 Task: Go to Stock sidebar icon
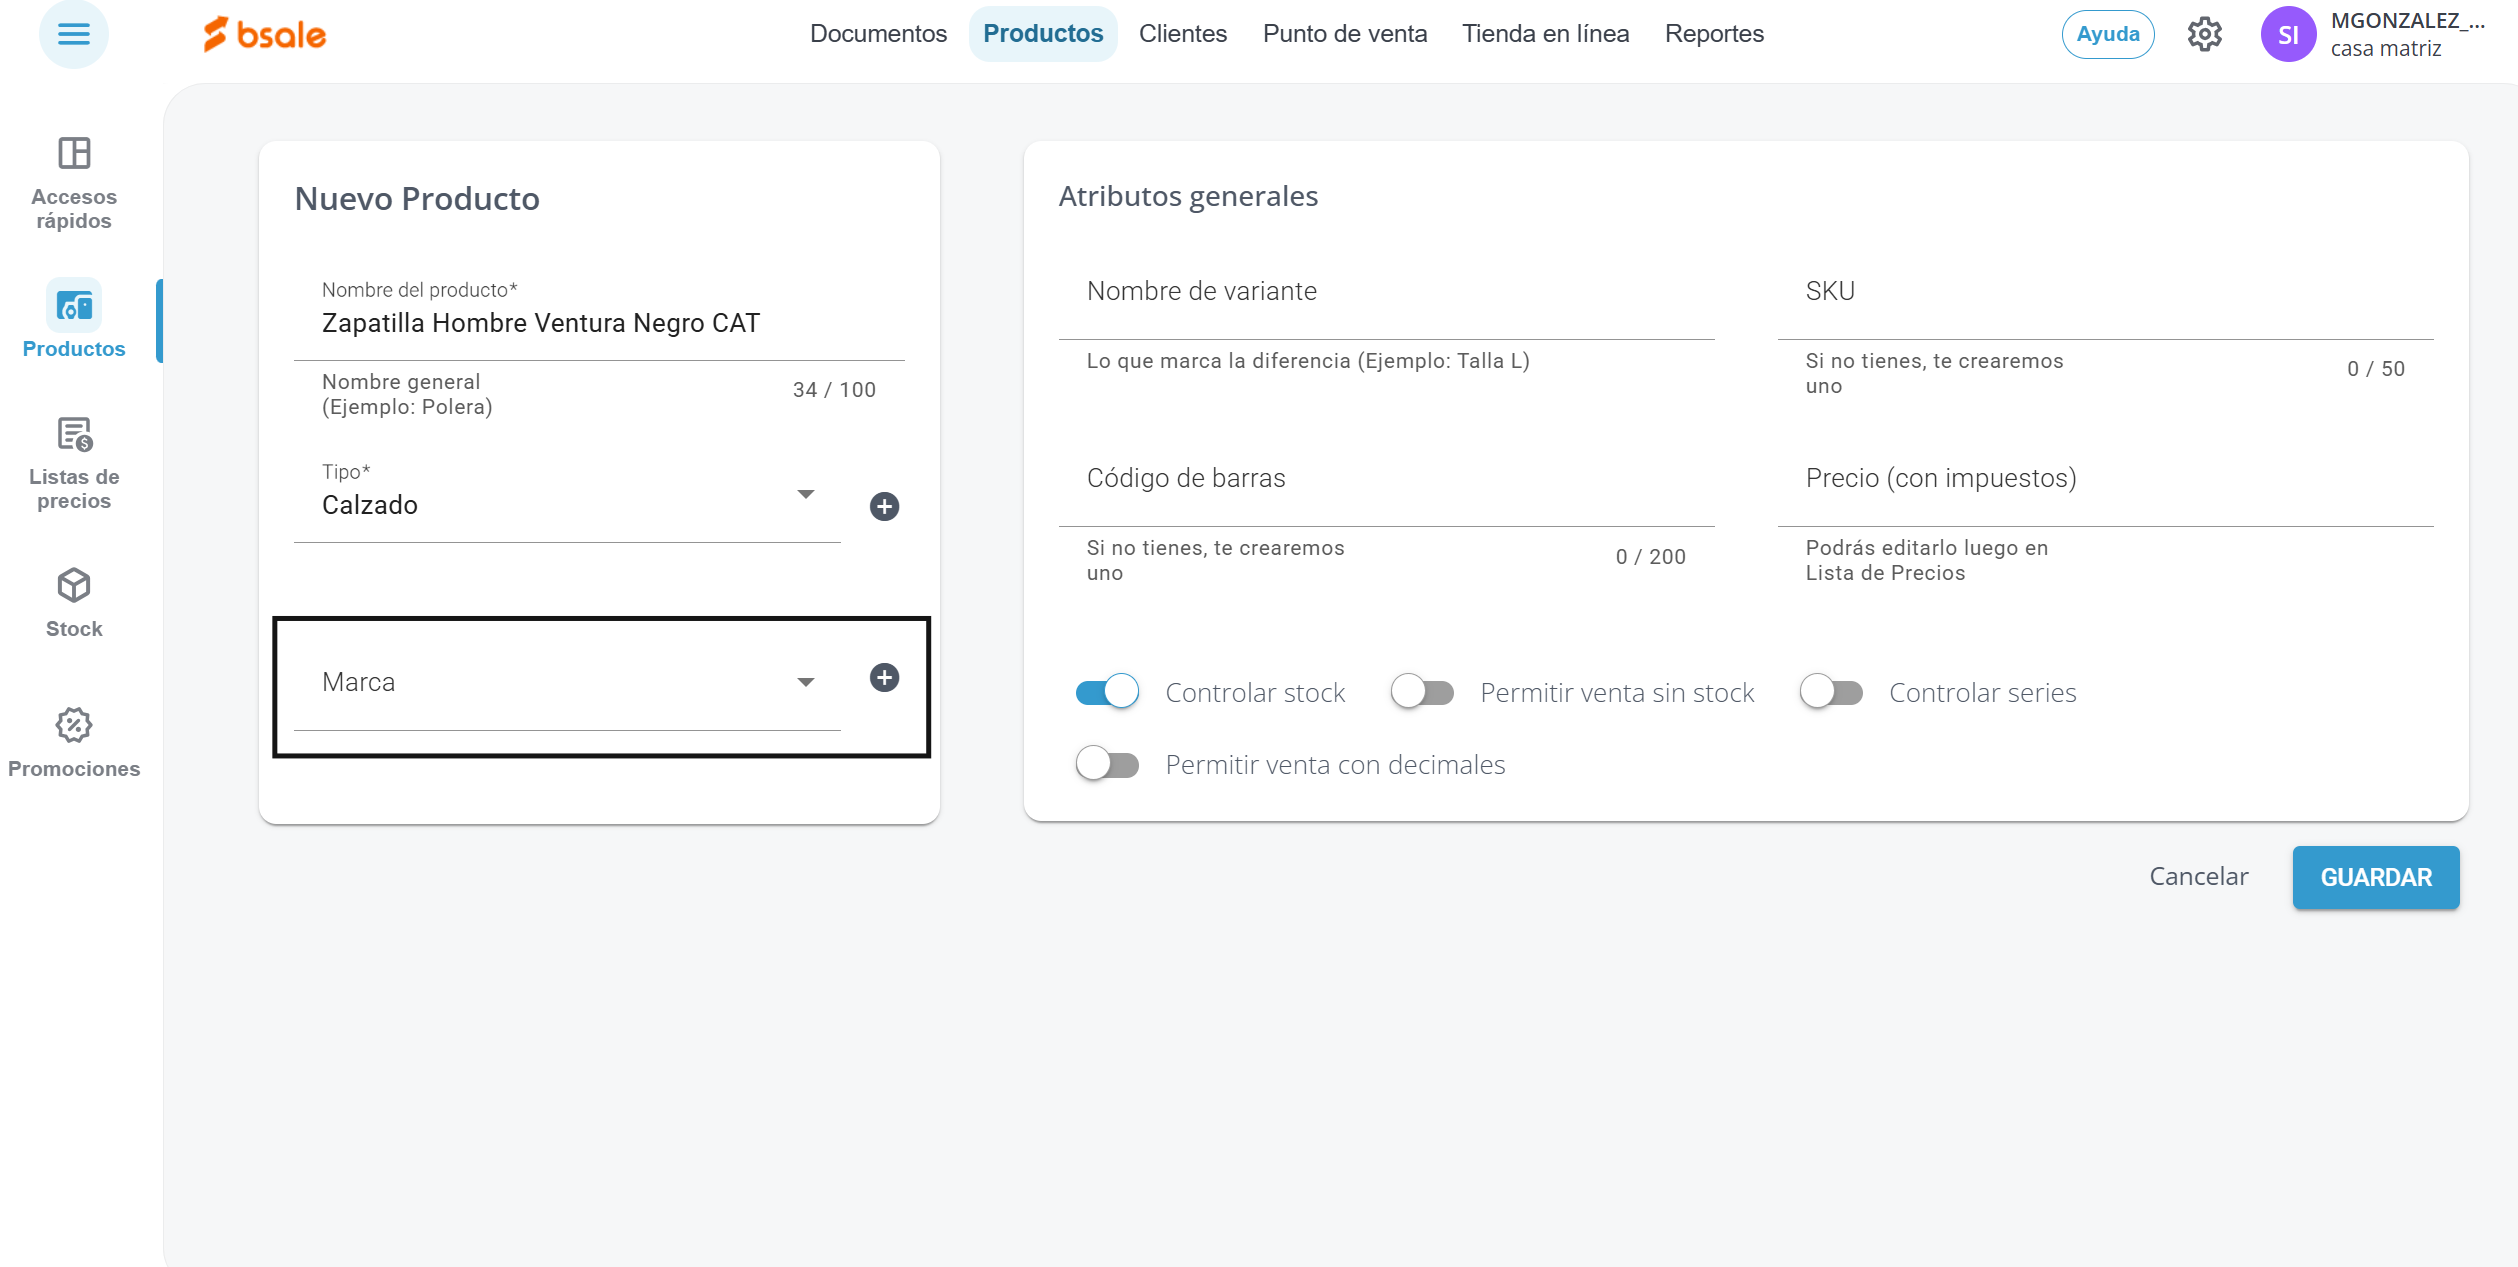[74, 585]
